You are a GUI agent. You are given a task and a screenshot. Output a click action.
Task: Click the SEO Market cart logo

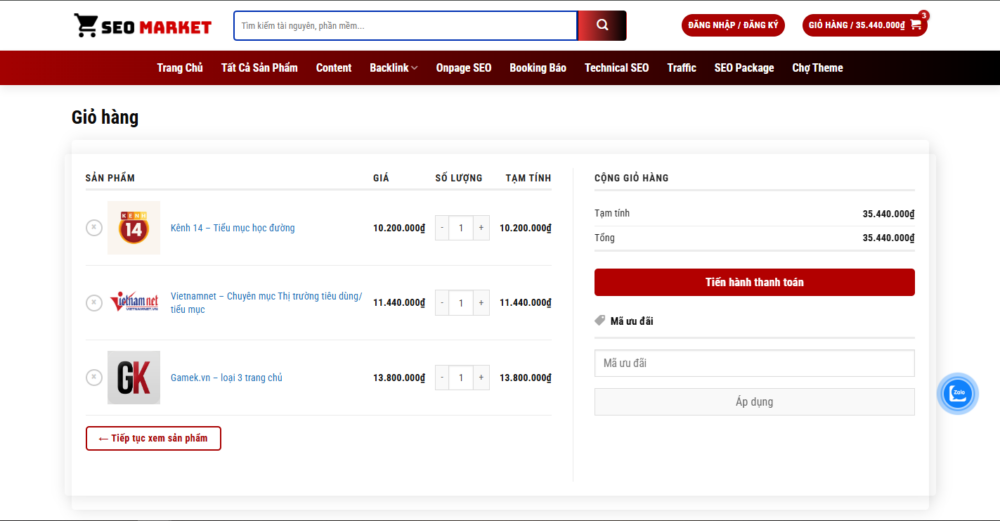[x=142, y=26]
